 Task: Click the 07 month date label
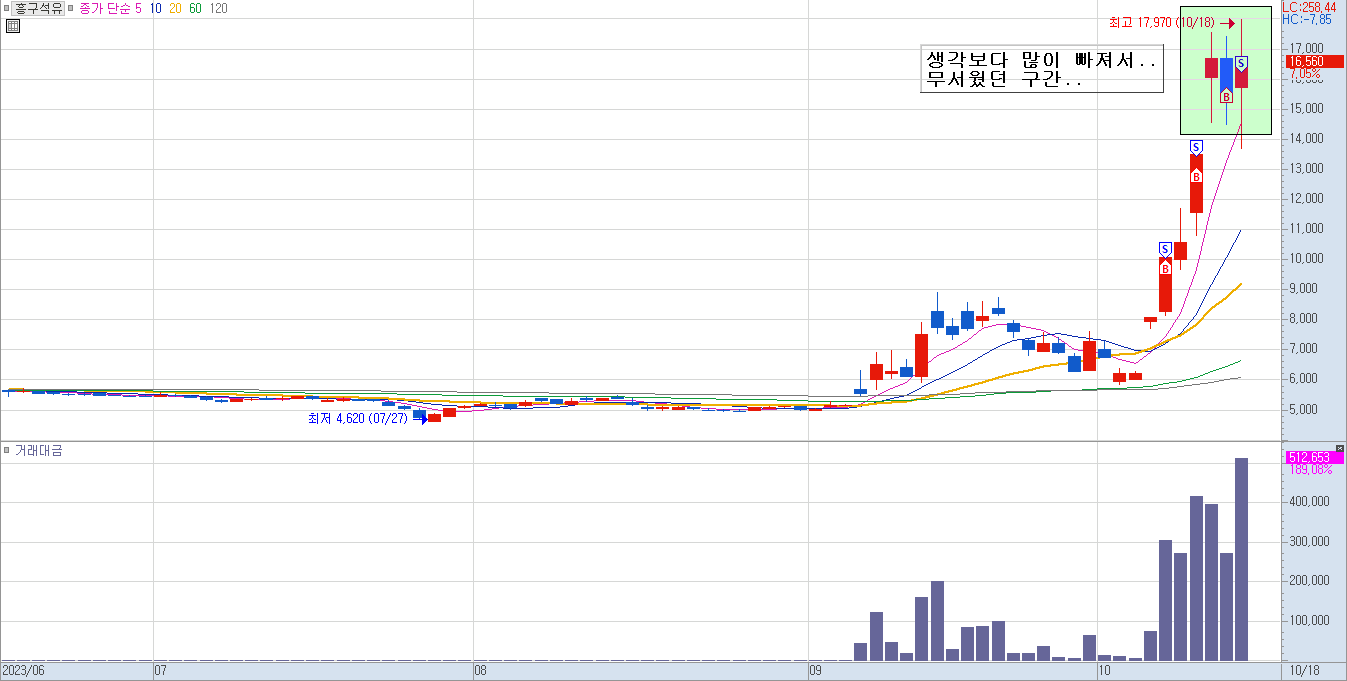pyautogui.click(x=161, y=670)
